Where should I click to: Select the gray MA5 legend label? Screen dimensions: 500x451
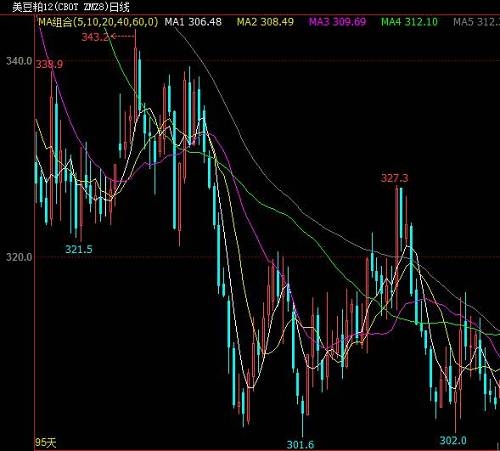(477, 22)
